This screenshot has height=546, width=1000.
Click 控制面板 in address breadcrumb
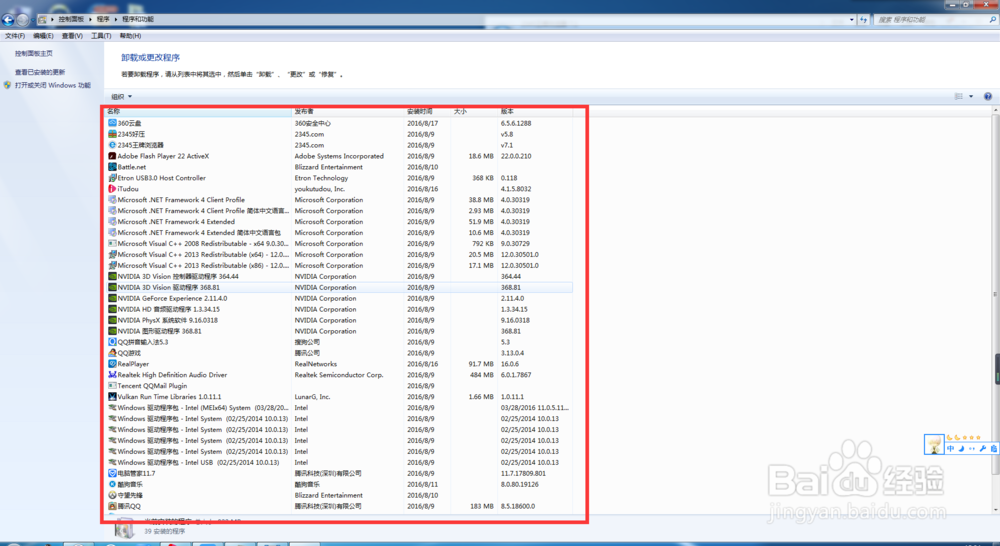[71, 19]
